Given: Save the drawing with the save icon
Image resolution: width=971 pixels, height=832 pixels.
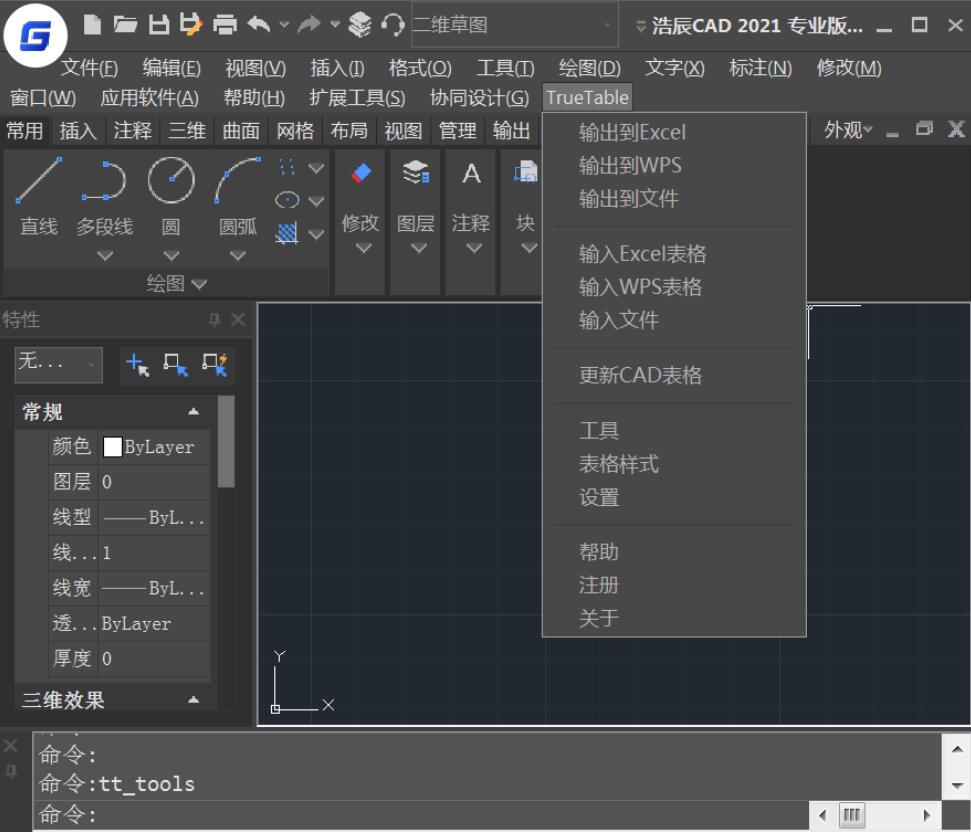Looking at the screenshot, I should 159,25.
